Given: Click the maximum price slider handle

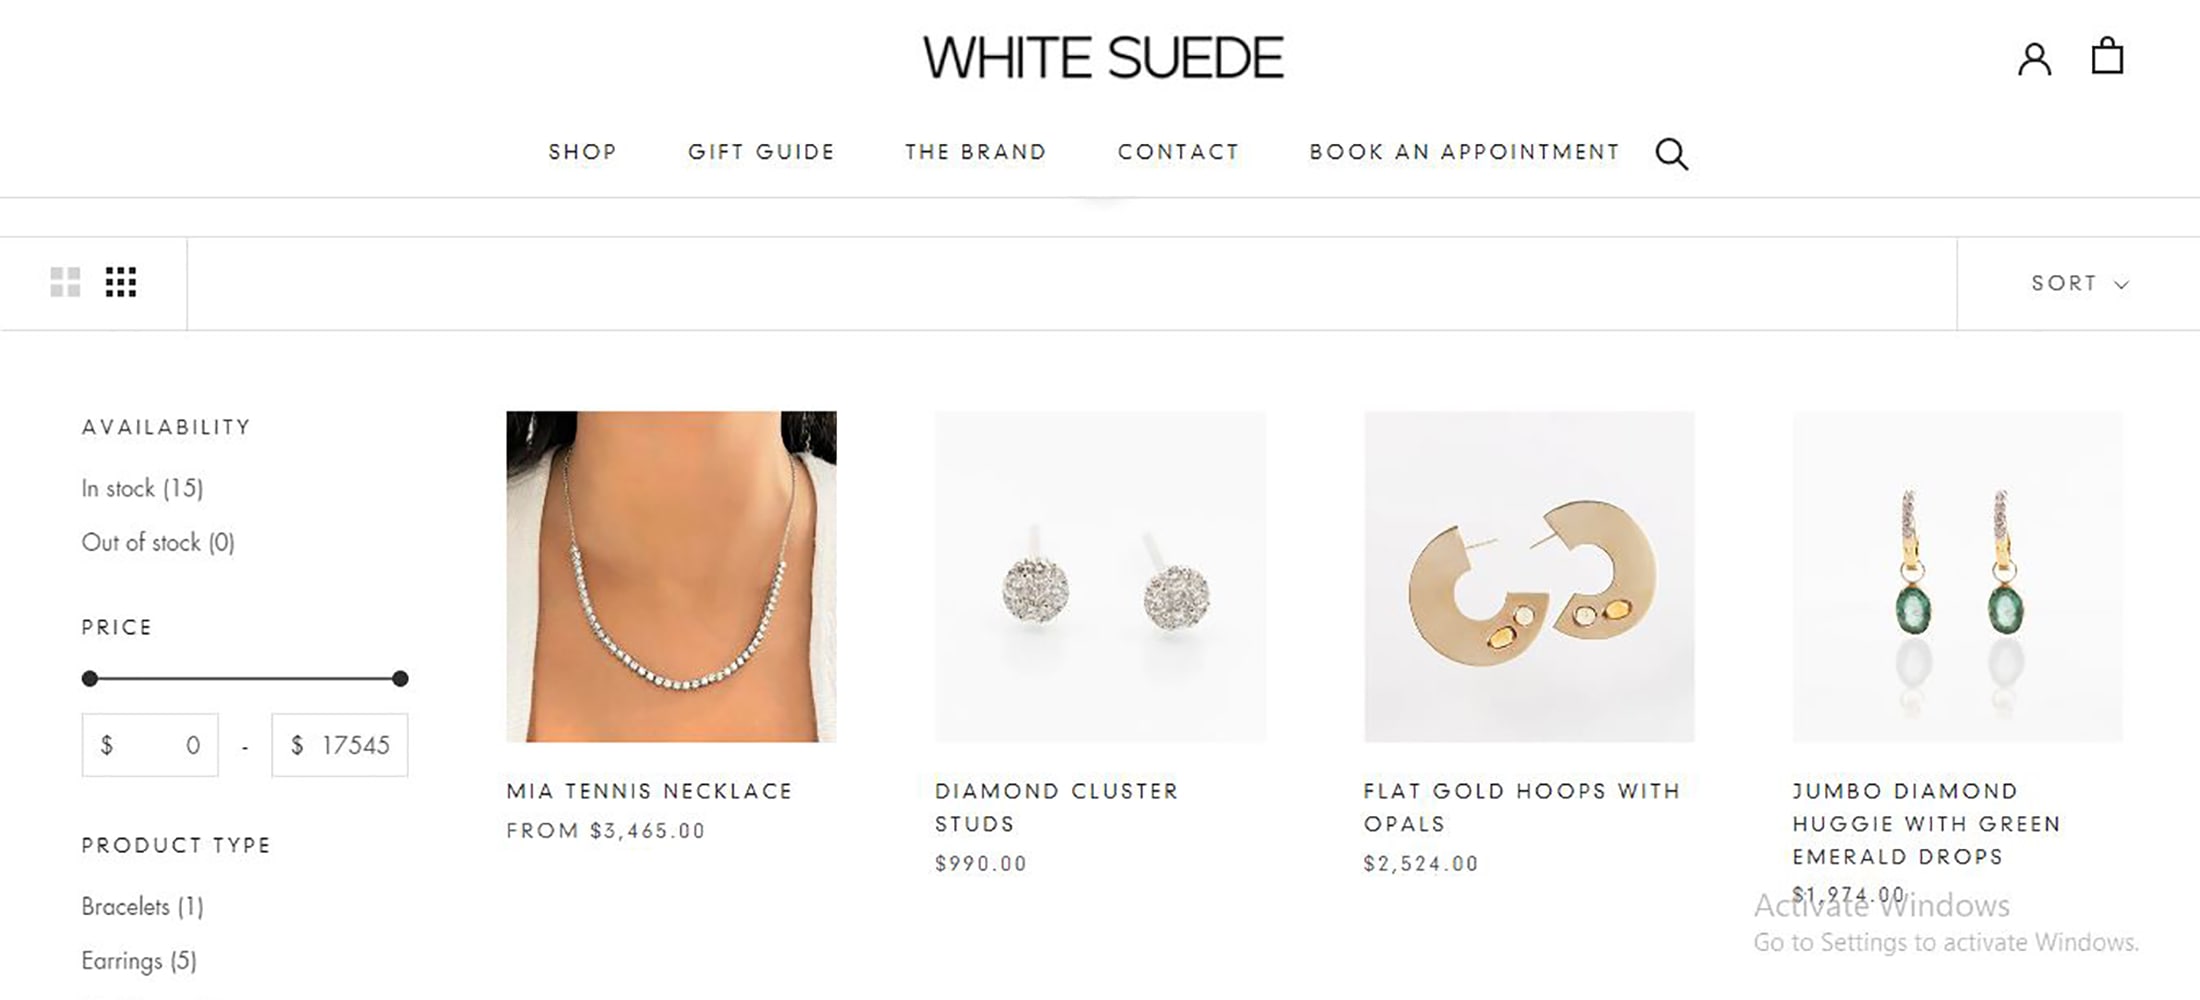Looking at the screenshot, I should pos(400,679).
